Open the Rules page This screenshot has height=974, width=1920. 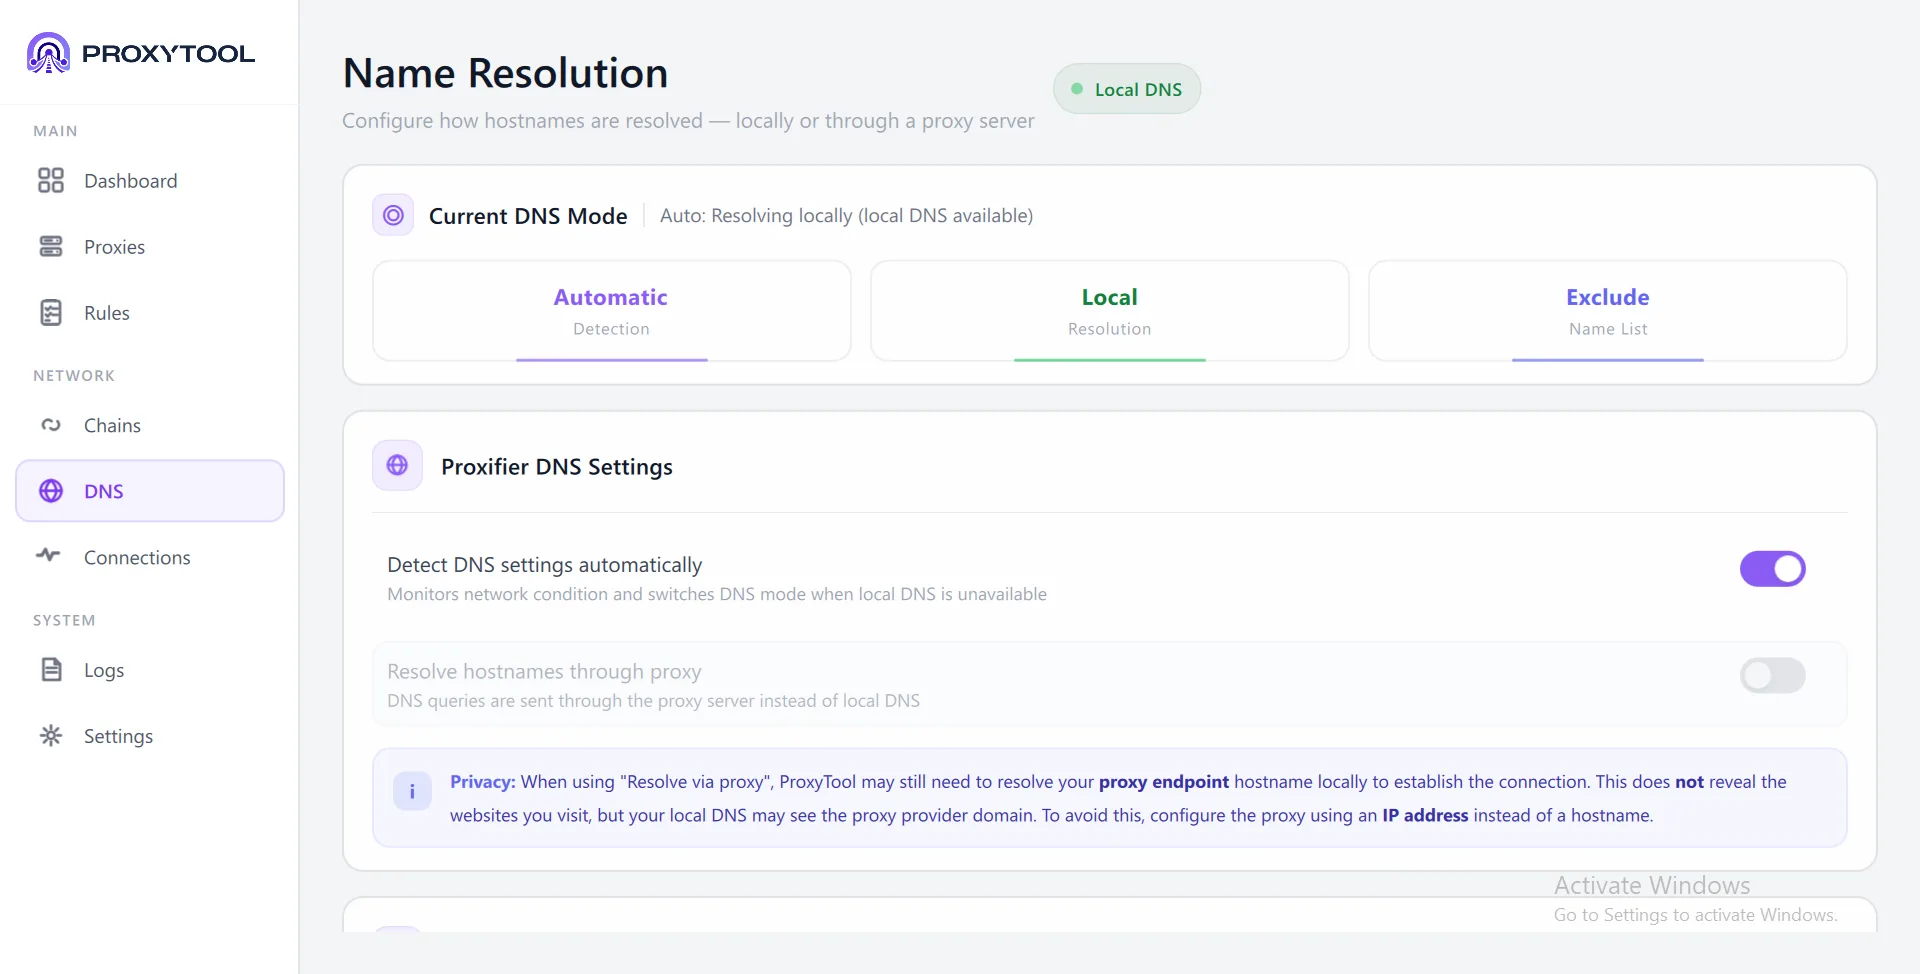(x=150, y=312)
